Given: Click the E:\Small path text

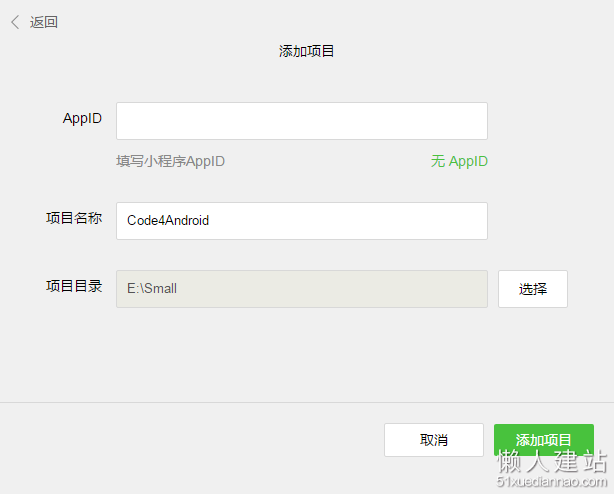Looking at the screenshot, I should coord(152,289).
